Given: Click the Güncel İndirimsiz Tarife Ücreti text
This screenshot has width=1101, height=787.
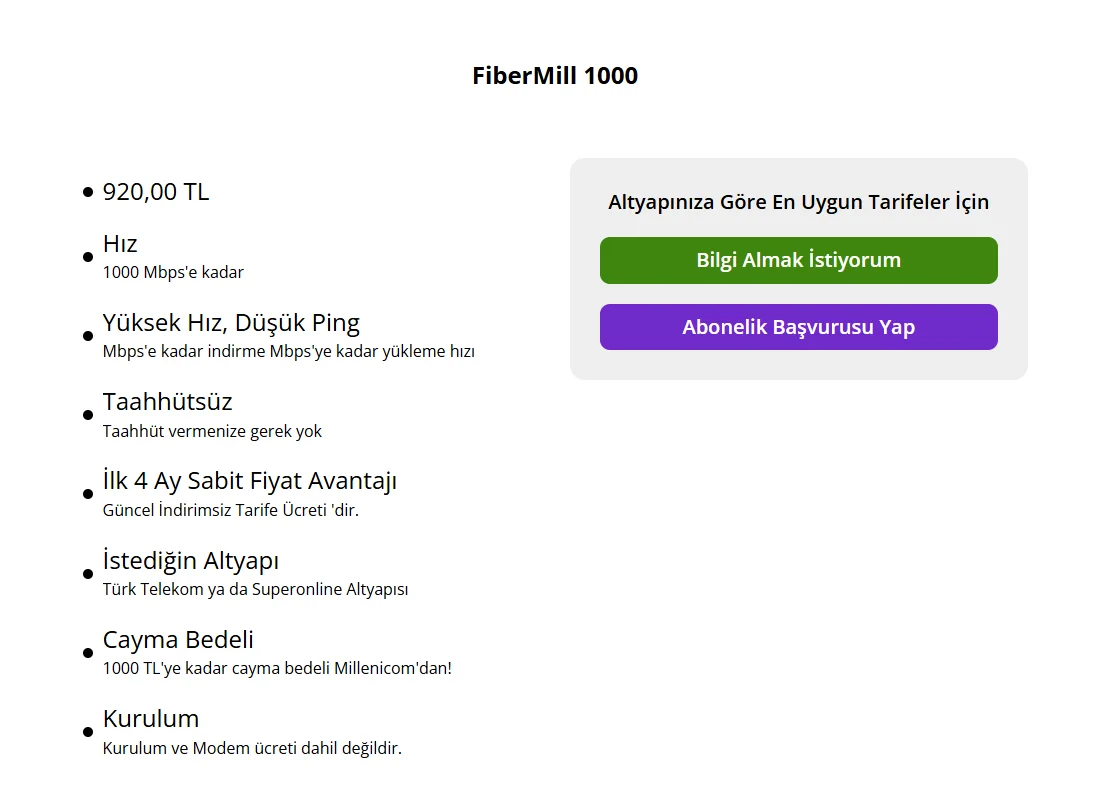Looking at the screenshot, I should pyautogui.click(x=230, y=510).
